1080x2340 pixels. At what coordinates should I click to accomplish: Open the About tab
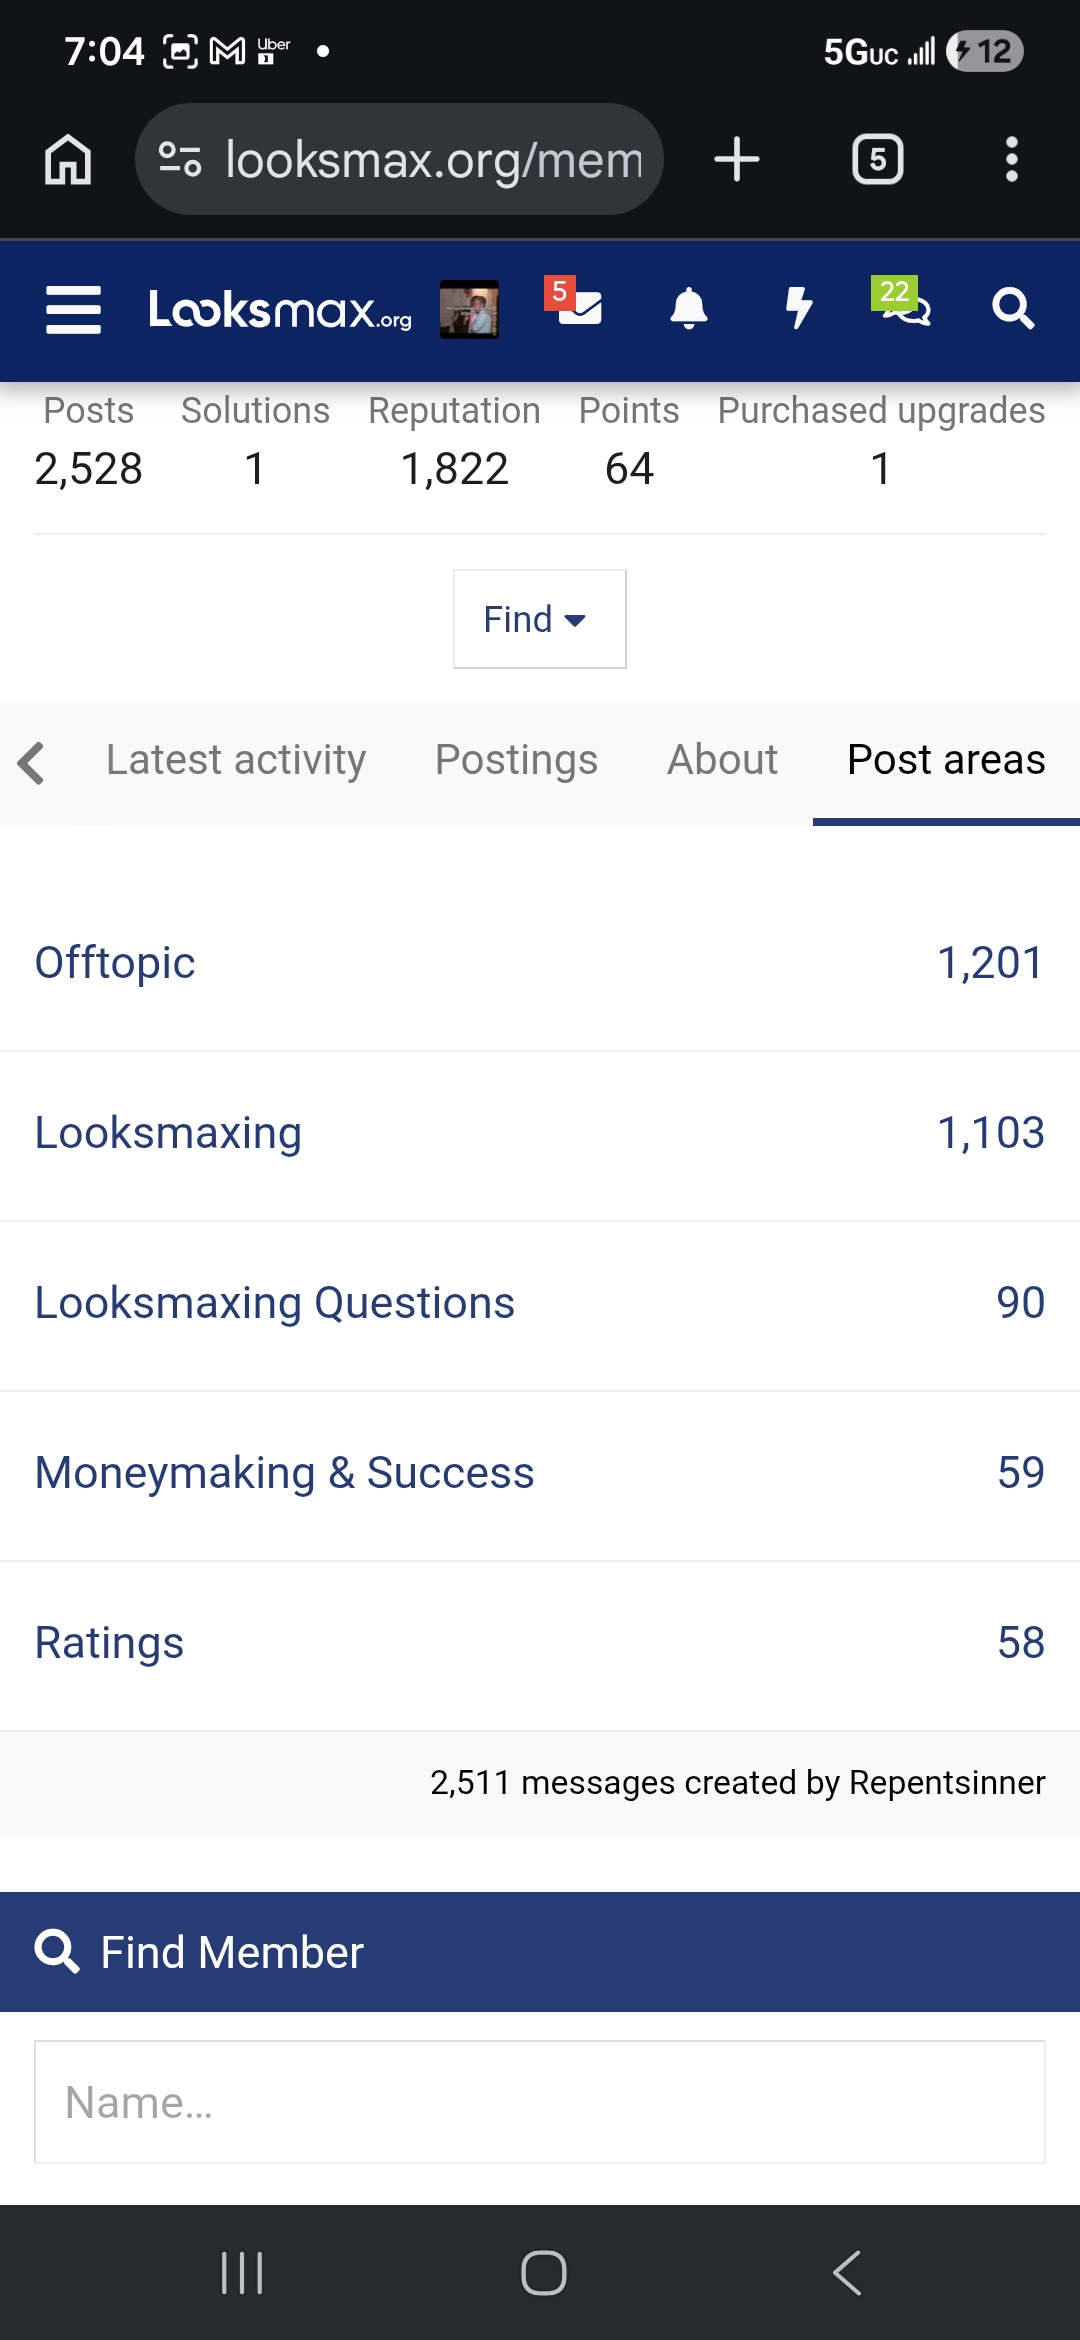722,760
